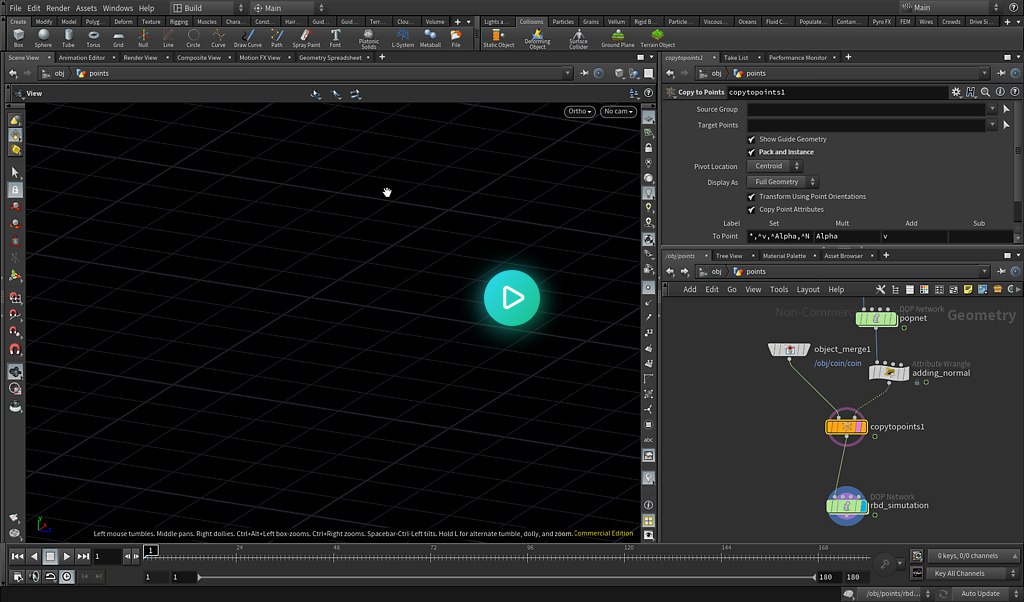Select the Circle shelf tool
Viewport: 1024px width, 602px height.
[193, 38]
